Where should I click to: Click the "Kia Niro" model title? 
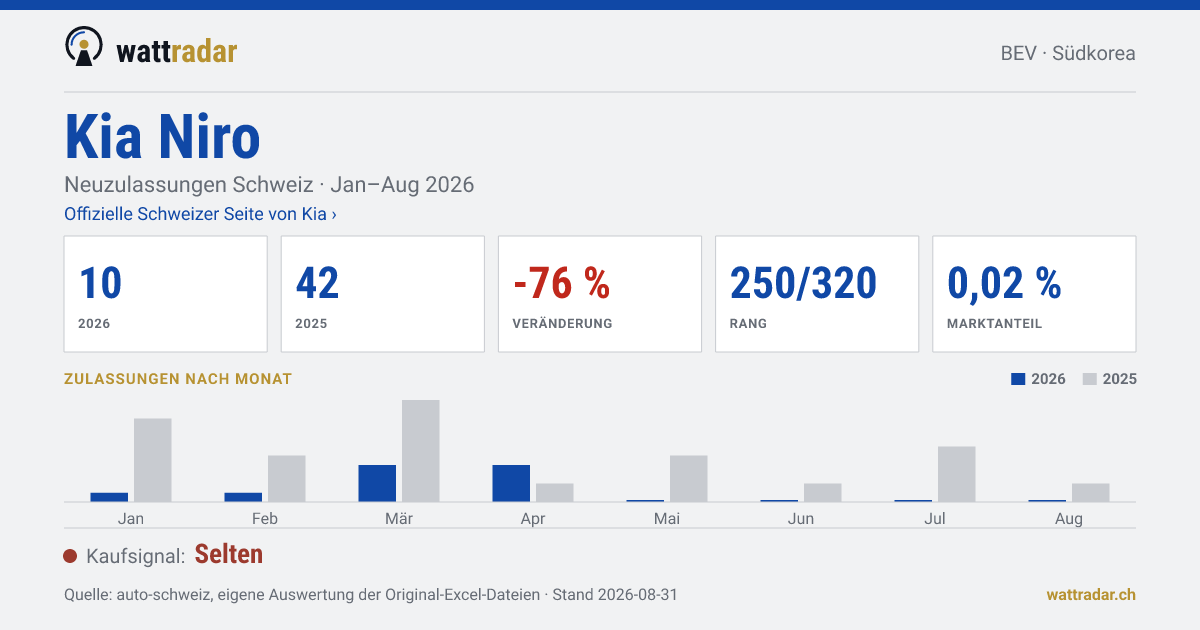(163, 137)
